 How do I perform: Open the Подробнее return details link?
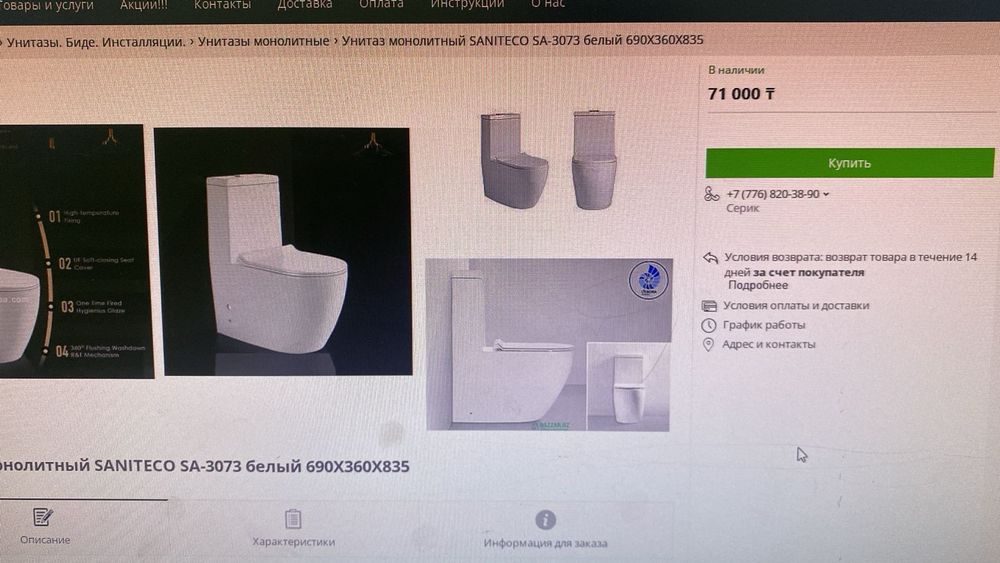point(758,286)
